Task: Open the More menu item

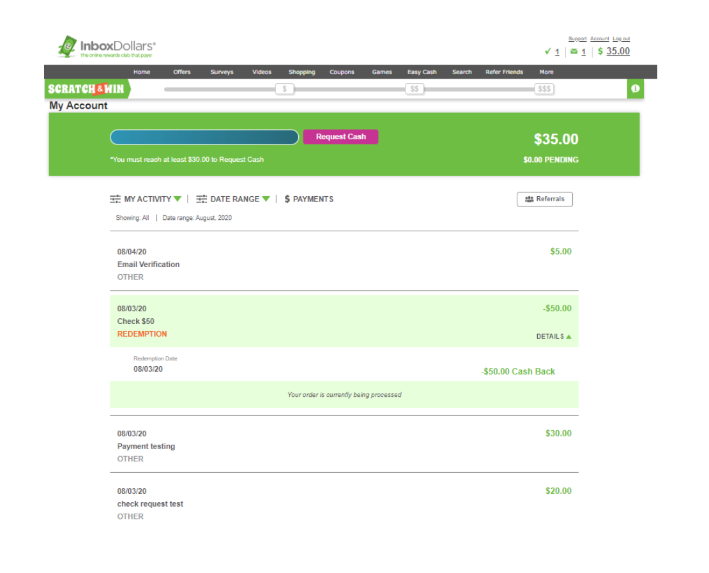Action: point(546,72)
